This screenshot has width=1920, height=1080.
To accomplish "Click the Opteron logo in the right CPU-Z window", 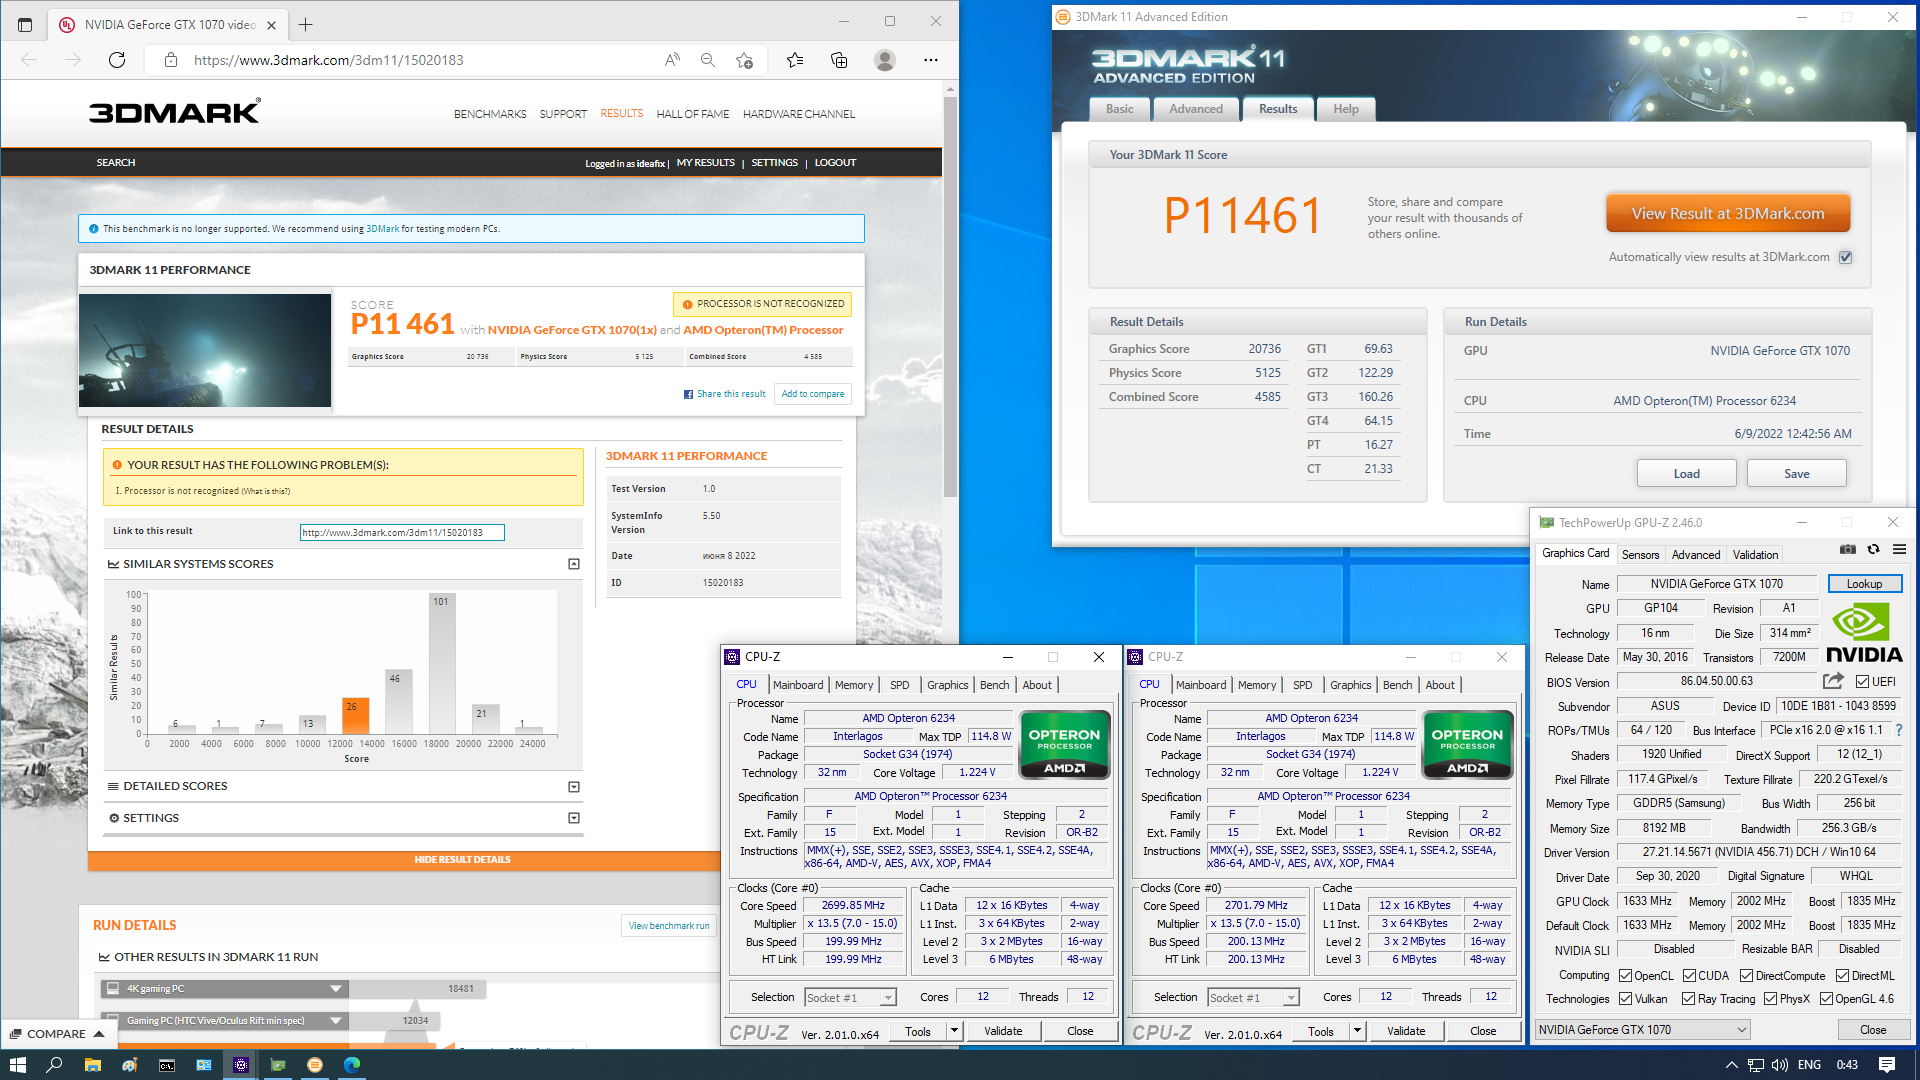I will (1467, 744).
